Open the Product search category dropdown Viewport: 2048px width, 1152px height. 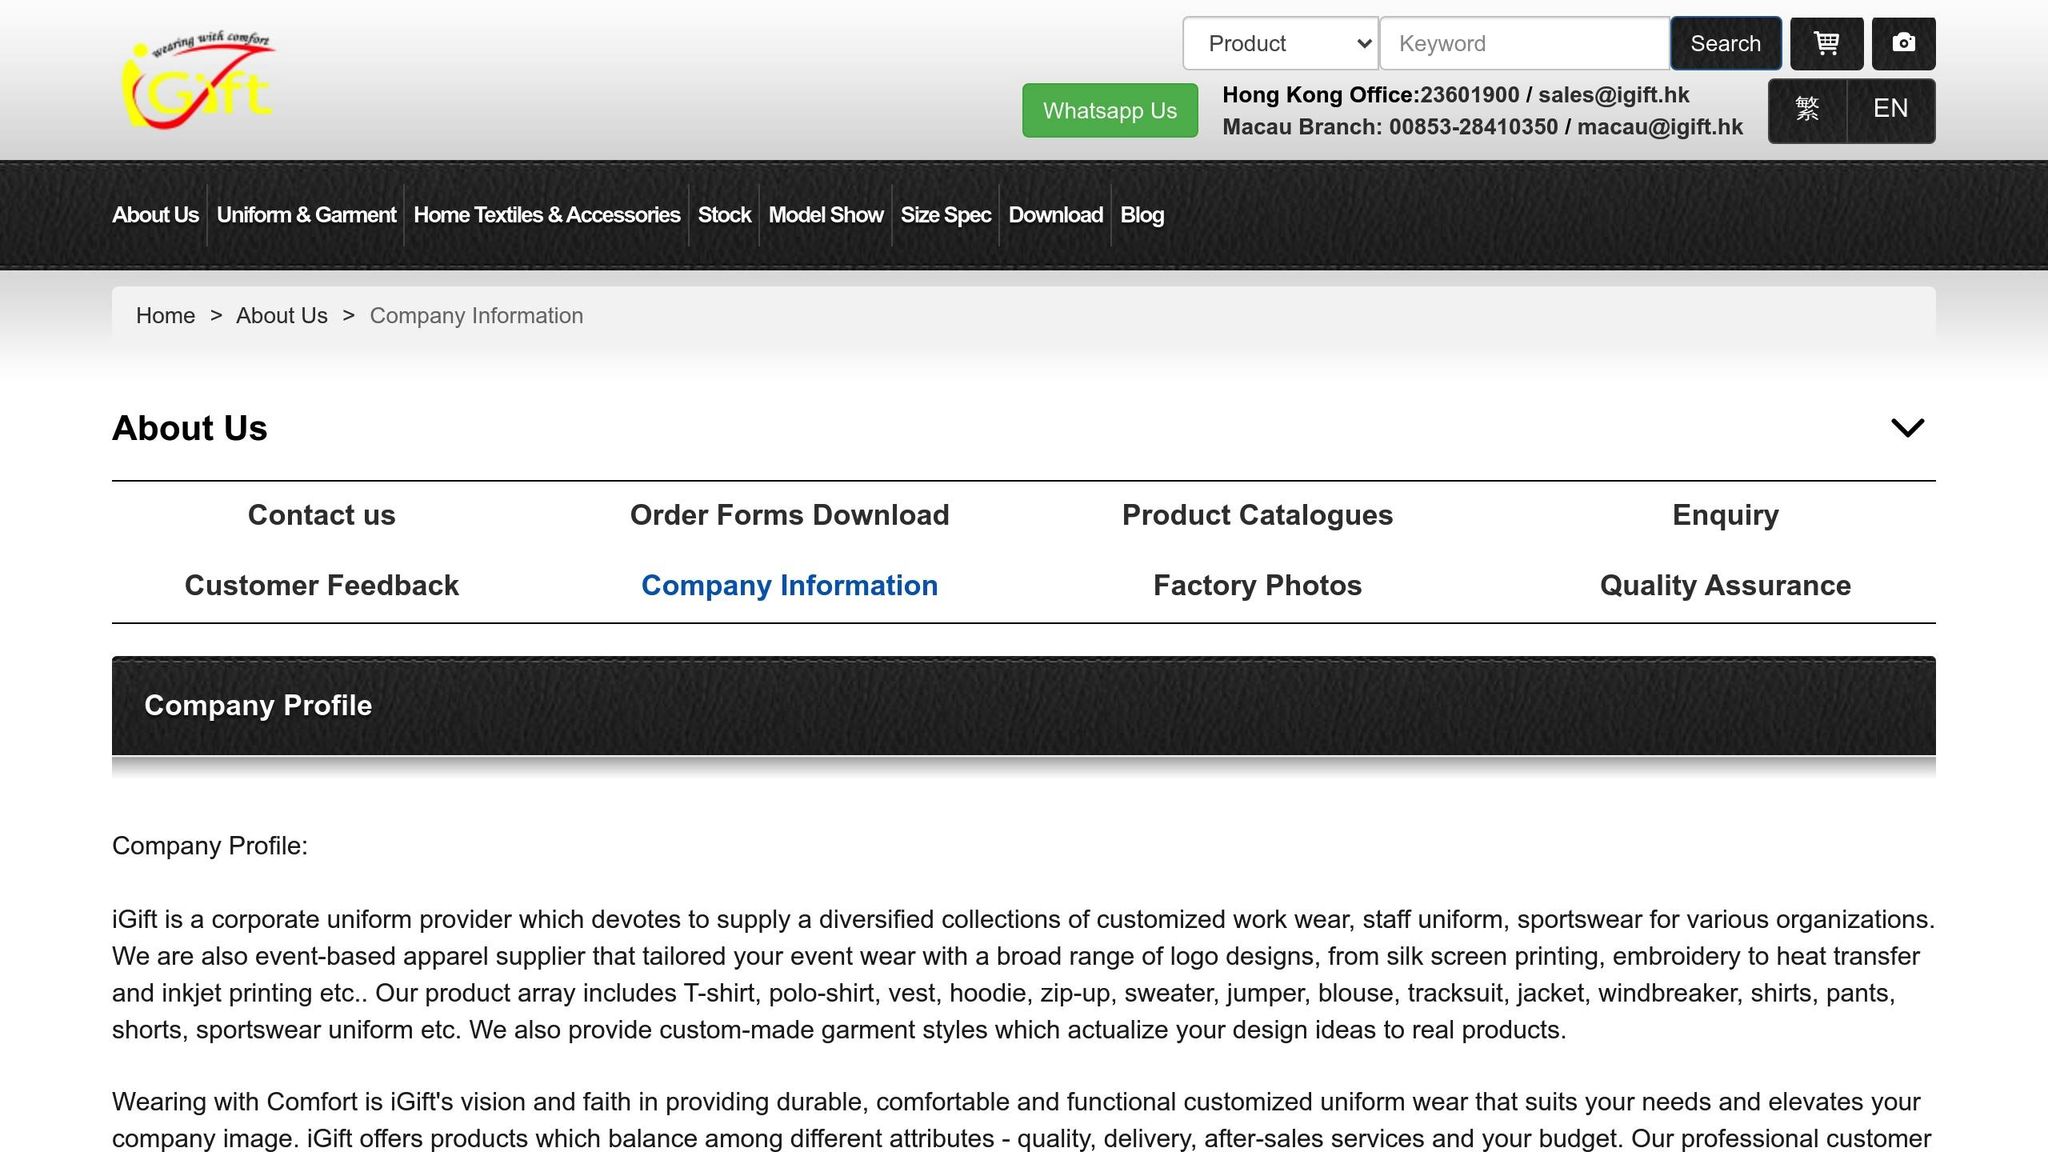tap(1280, 44)
